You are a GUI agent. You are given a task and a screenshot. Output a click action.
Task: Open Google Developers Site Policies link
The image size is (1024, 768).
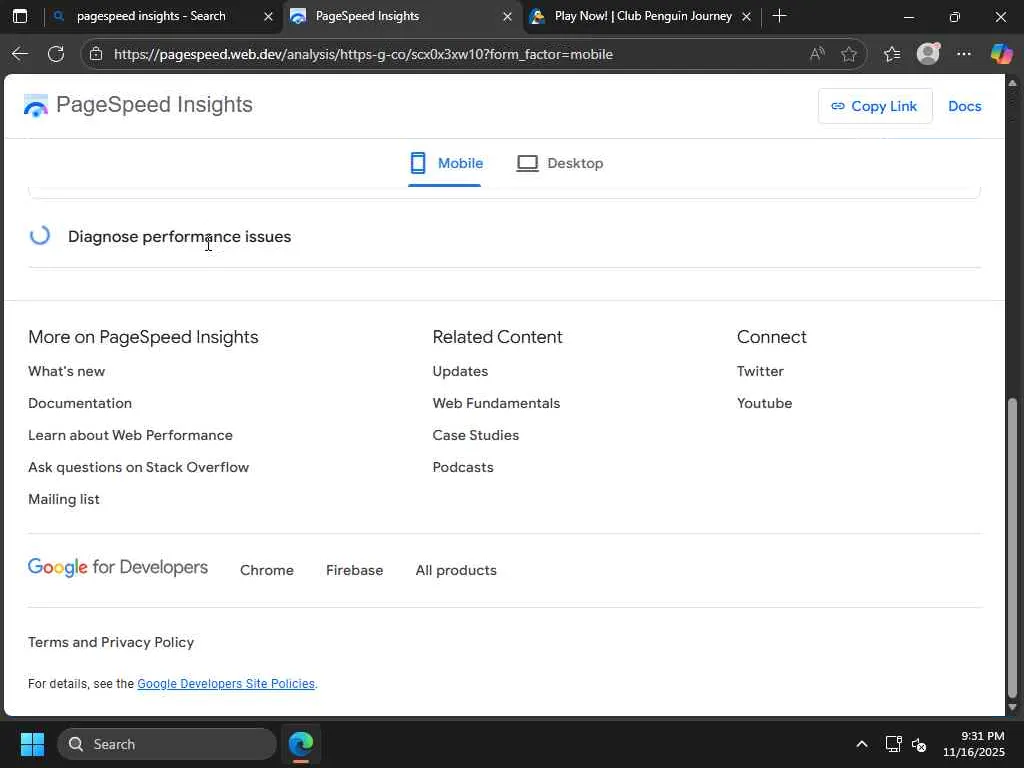(226, 684)
